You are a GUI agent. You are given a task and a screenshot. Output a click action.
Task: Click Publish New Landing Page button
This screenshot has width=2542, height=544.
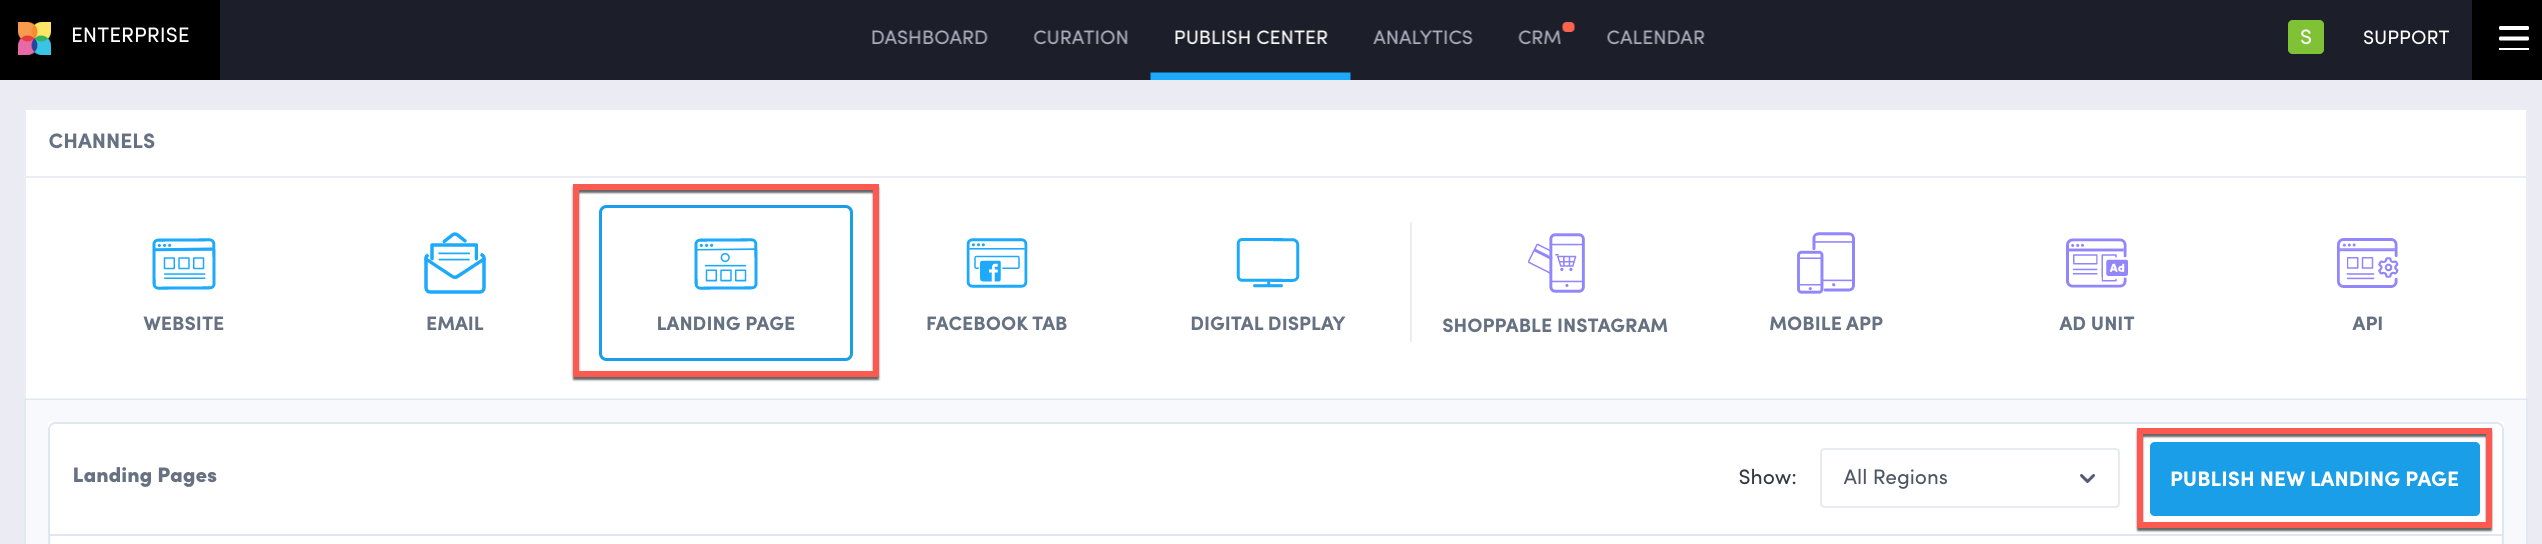[x=2313, y=479]
